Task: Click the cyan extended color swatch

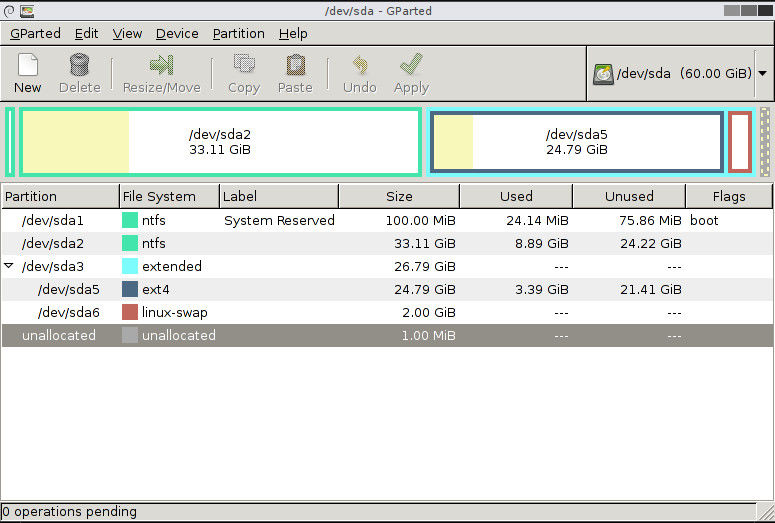Action: [x=129, y=266]
